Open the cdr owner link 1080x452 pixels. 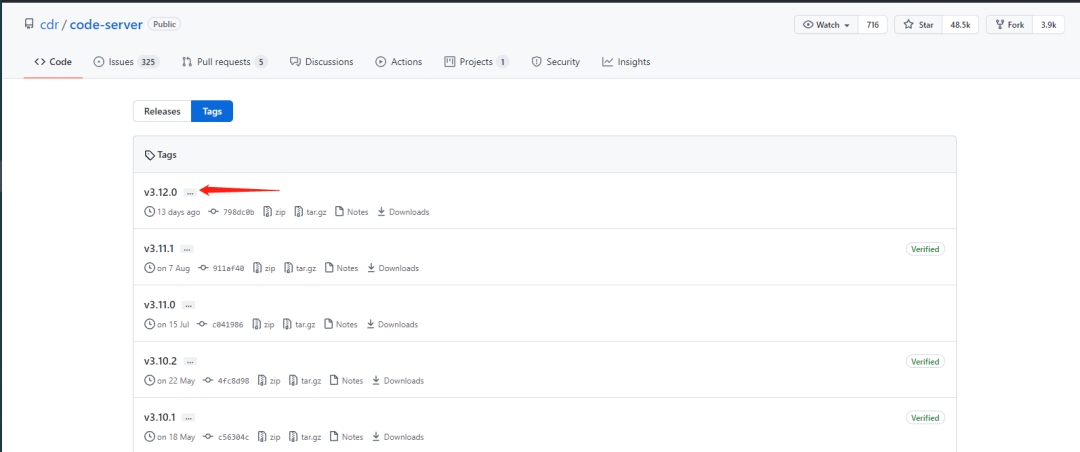49,25
